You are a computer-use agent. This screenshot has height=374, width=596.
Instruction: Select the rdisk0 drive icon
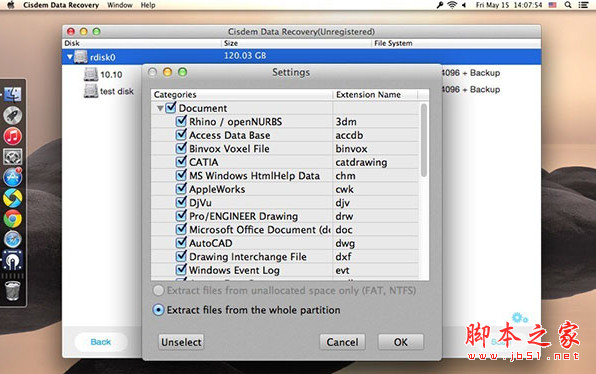coord(81,57)
